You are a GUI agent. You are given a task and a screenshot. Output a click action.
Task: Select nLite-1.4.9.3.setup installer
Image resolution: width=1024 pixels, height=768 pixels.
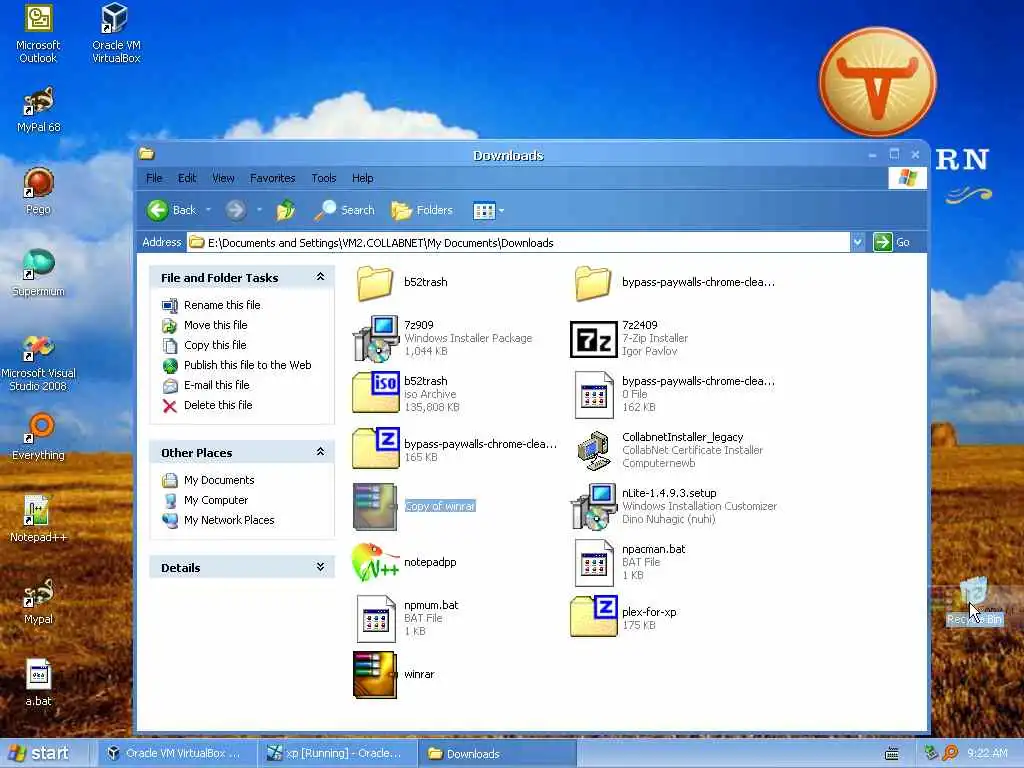674,506
